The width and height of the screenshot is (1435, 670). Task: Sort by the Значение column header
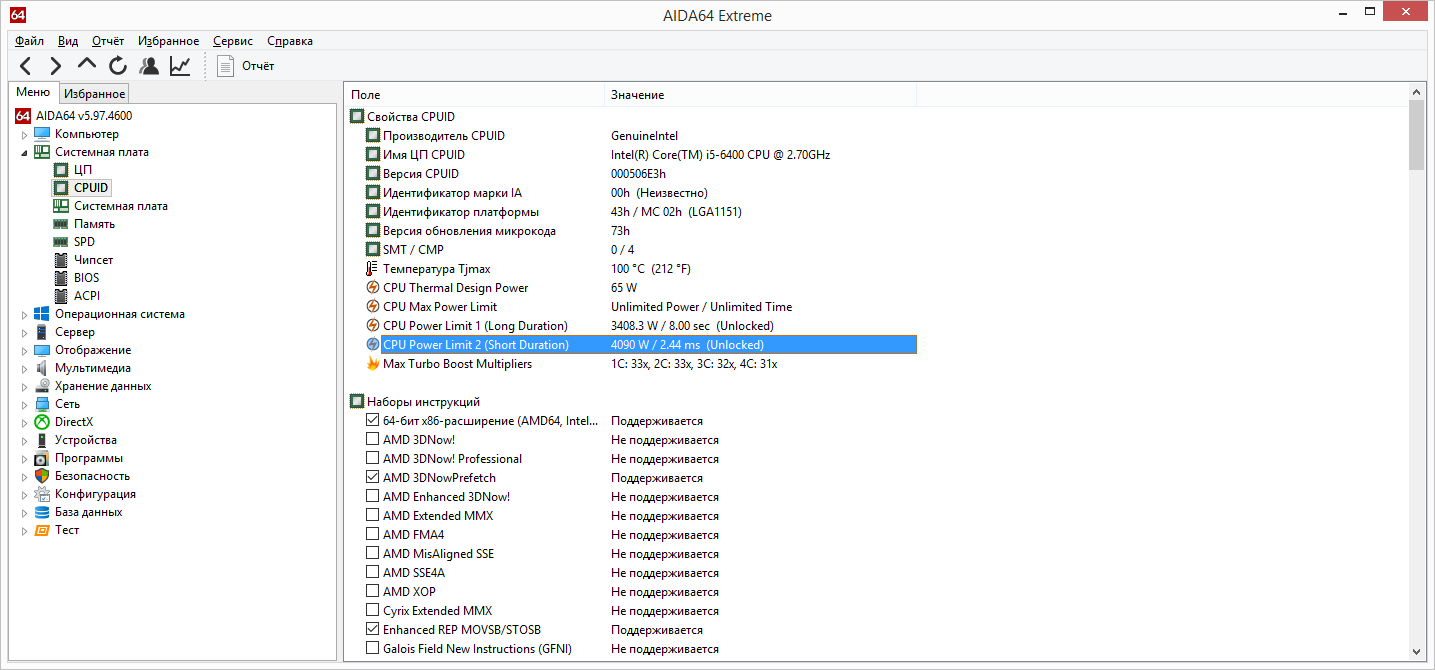(x=637, y=95)
